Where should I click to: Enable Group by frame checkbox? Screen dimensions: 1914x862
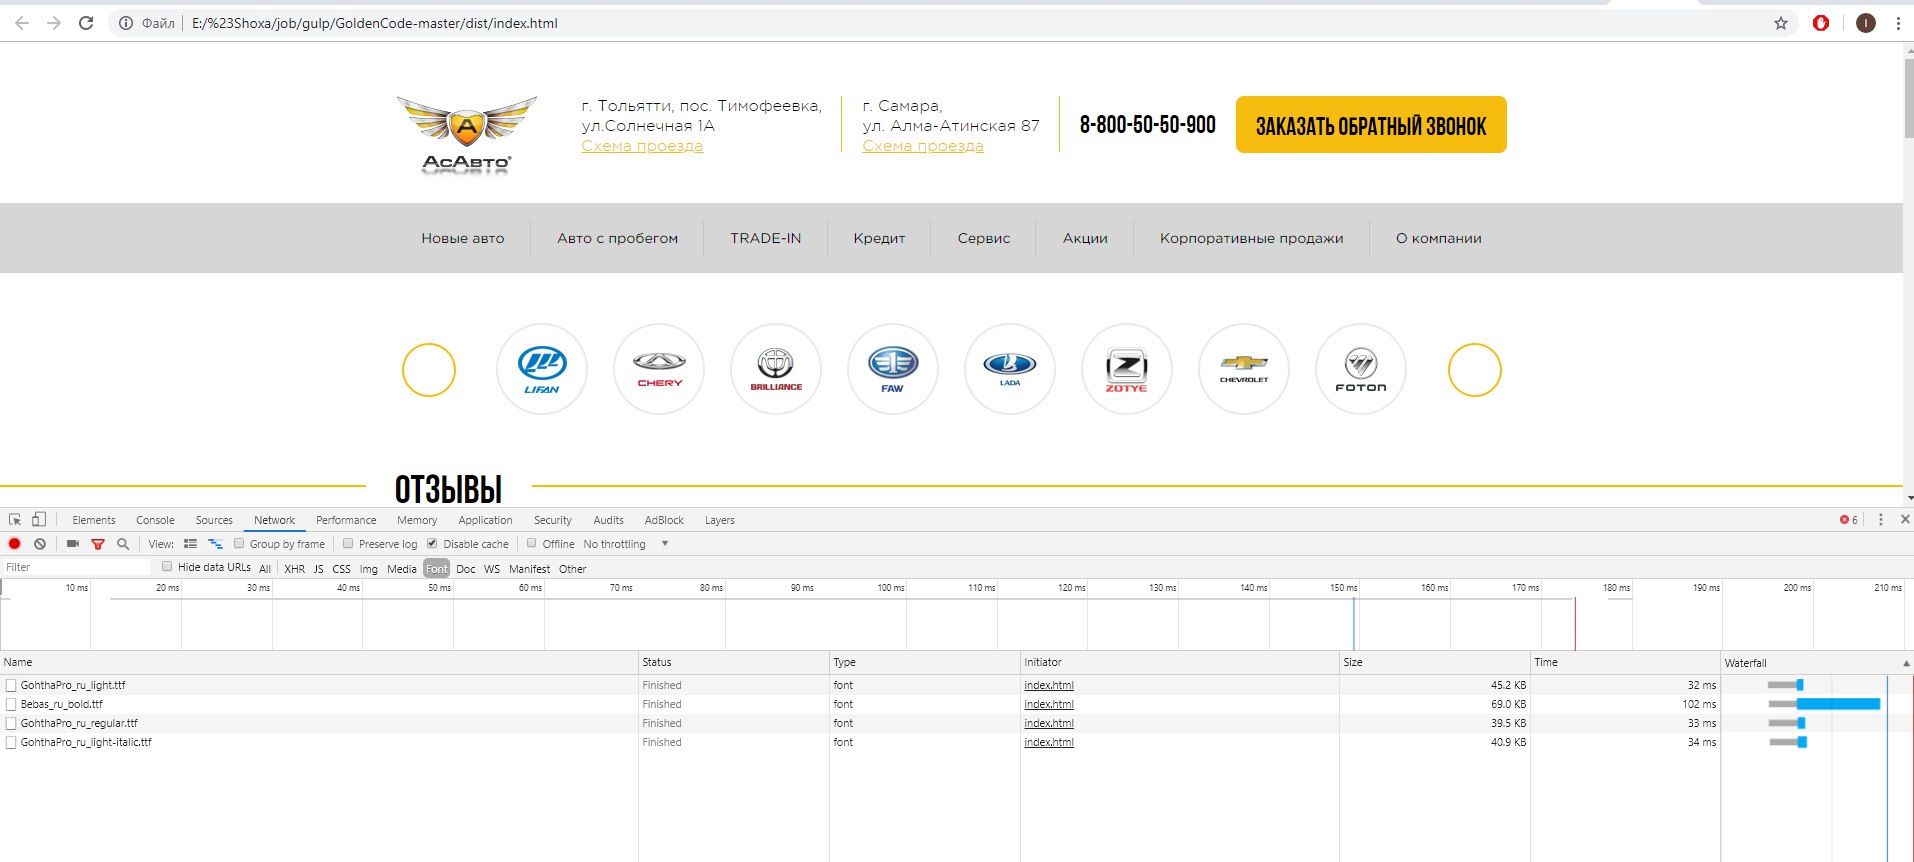click(239, 544)
